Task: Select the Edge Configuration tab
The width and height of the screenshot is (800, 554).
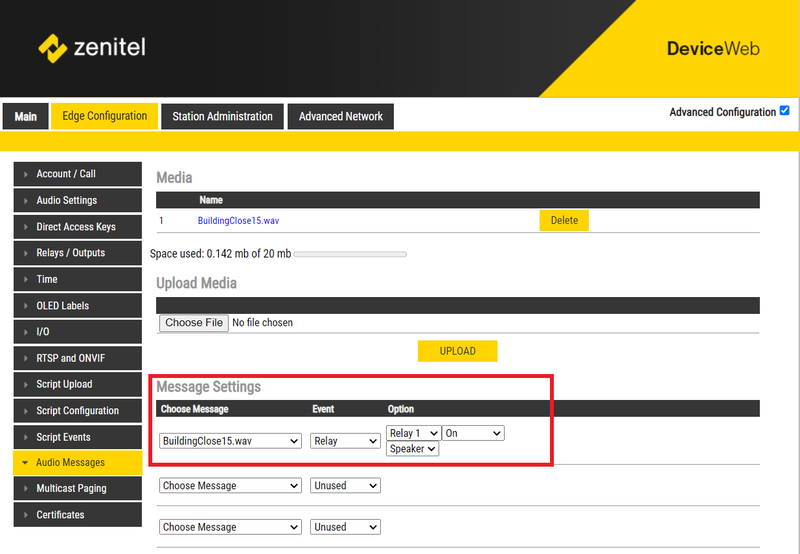Action: (x=105, y=116)
